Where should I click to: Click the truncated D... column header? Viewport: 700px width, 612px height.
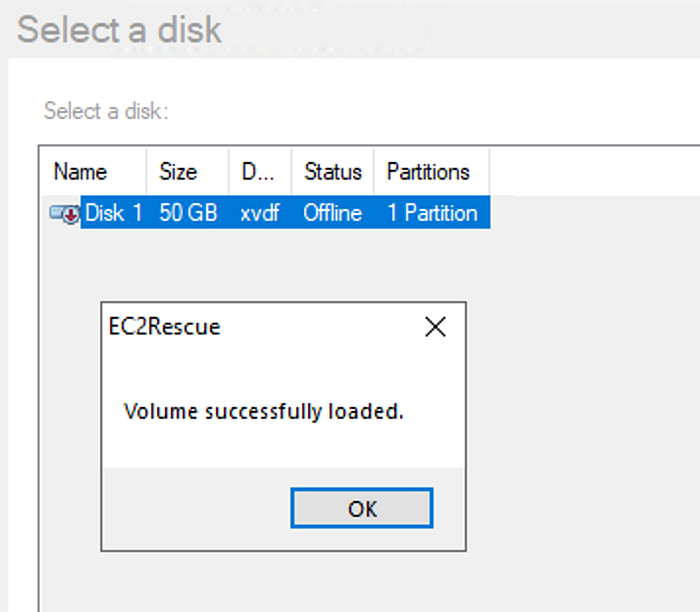click(260, 172)
